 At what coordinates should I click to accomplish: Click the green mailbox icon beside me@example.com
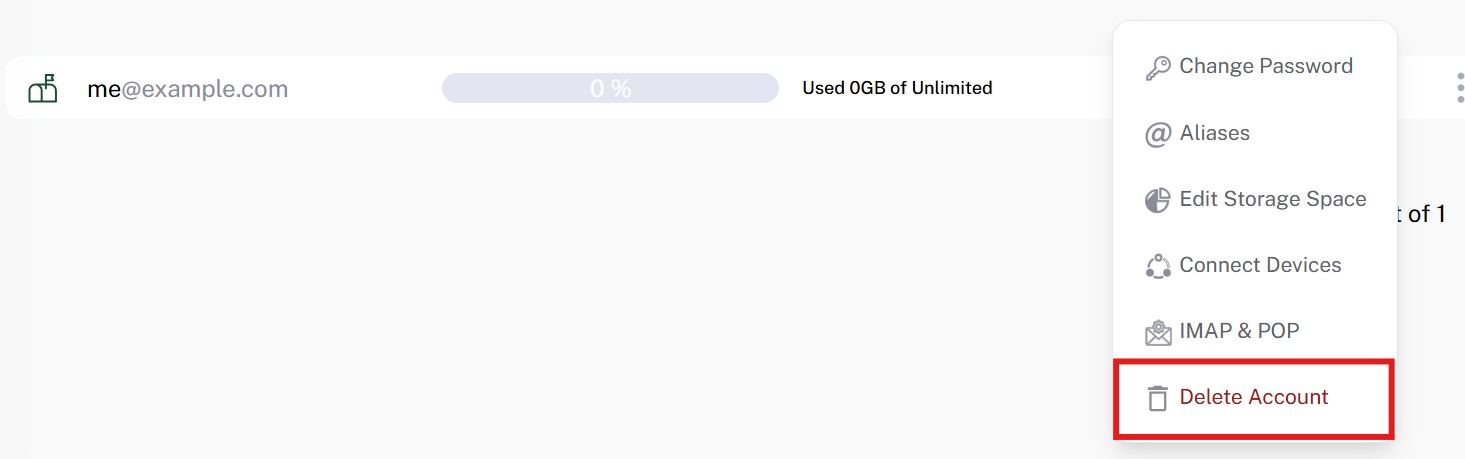[43, 89]
